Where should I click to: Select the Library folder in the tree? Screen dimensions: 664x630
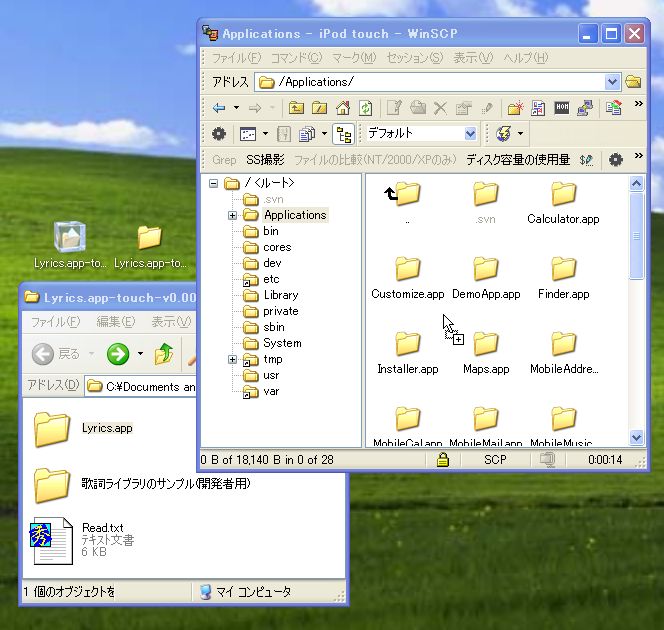coord(281,295)
